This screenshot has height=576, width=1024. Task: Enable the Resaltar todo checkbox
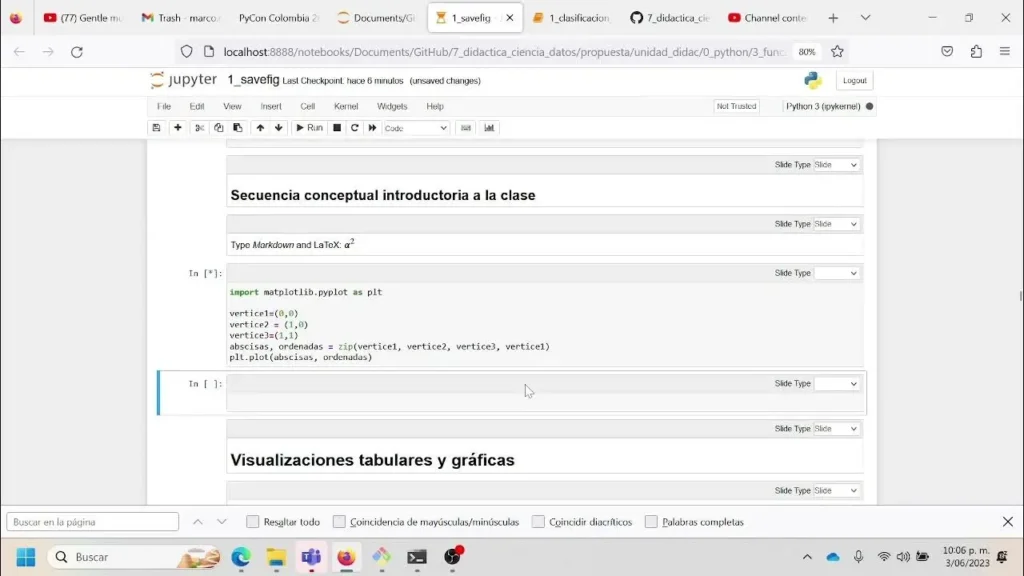point(253,522)
